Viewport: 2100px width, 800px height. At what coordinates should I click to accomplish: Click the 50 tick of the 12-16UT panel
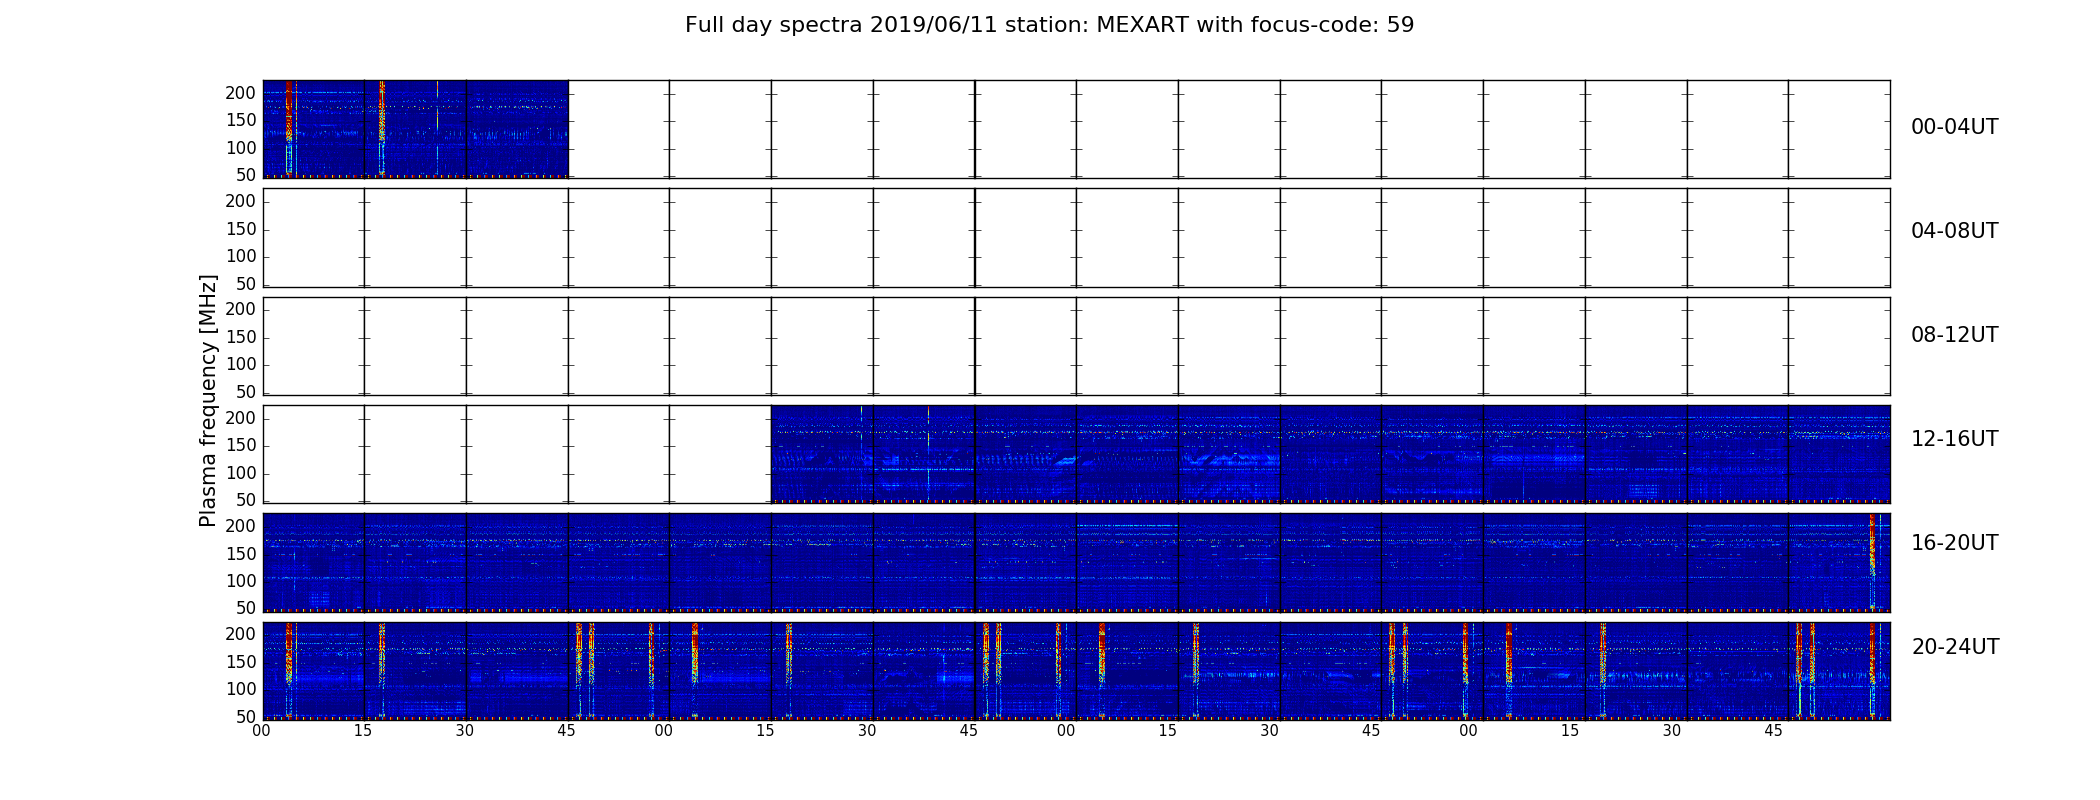click(246, 500)
